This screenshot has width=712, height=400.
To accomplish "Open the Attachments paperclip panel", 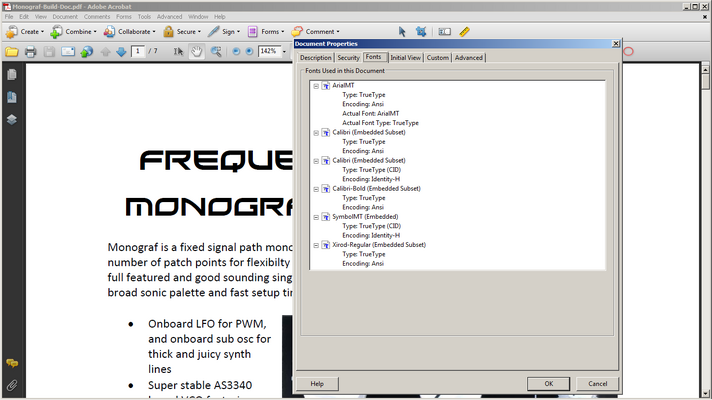I will click(12, 385).
